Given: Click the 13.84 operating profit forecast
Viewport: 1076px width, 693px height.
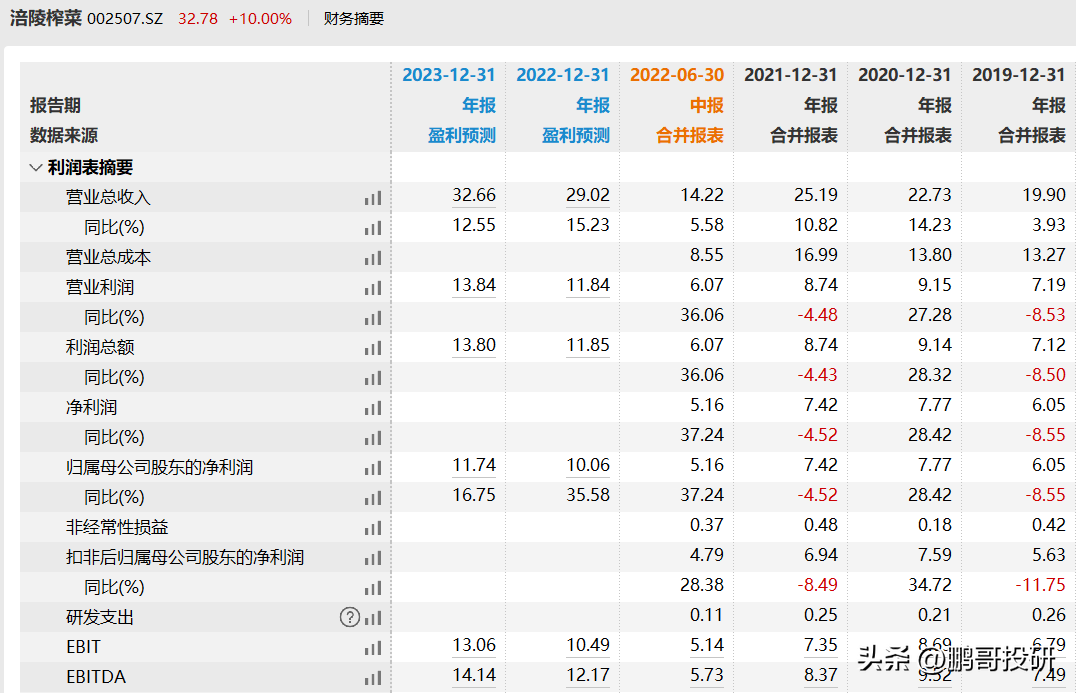Looking at the screenshot, I should click(473, 285).
